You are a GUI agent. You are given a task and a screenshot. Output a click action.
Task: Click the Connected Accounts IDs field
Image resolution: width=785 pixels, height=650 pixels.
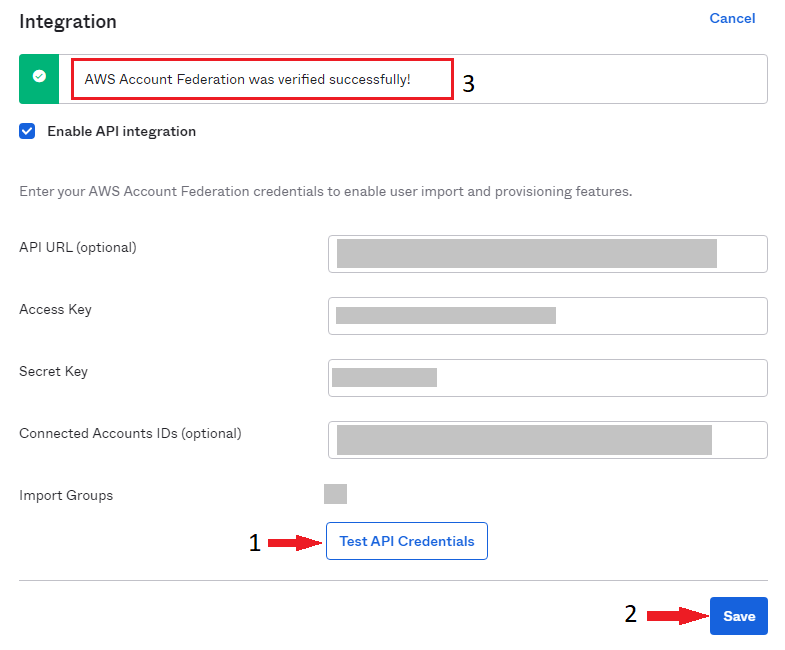[547, 440]
